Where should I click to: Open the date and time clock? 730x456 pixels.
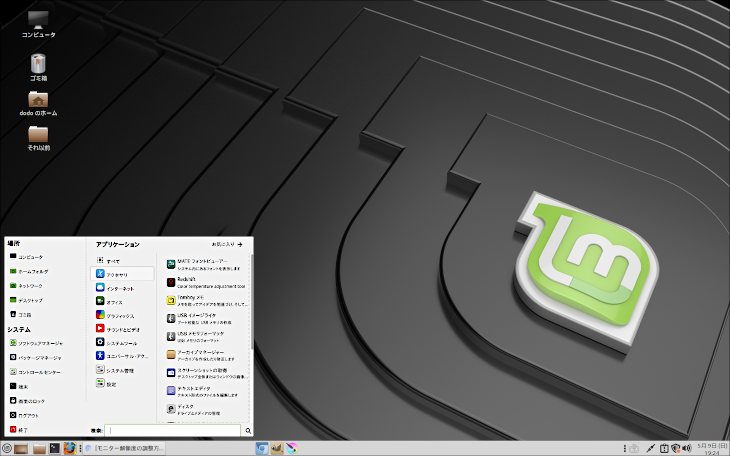point(712,449)
